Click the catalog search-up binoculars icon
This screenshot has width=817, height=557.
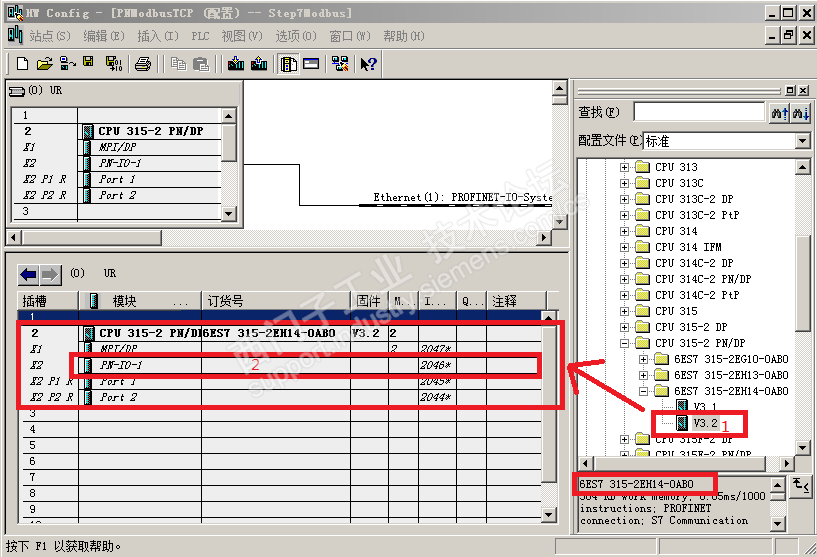click(779, 113)
